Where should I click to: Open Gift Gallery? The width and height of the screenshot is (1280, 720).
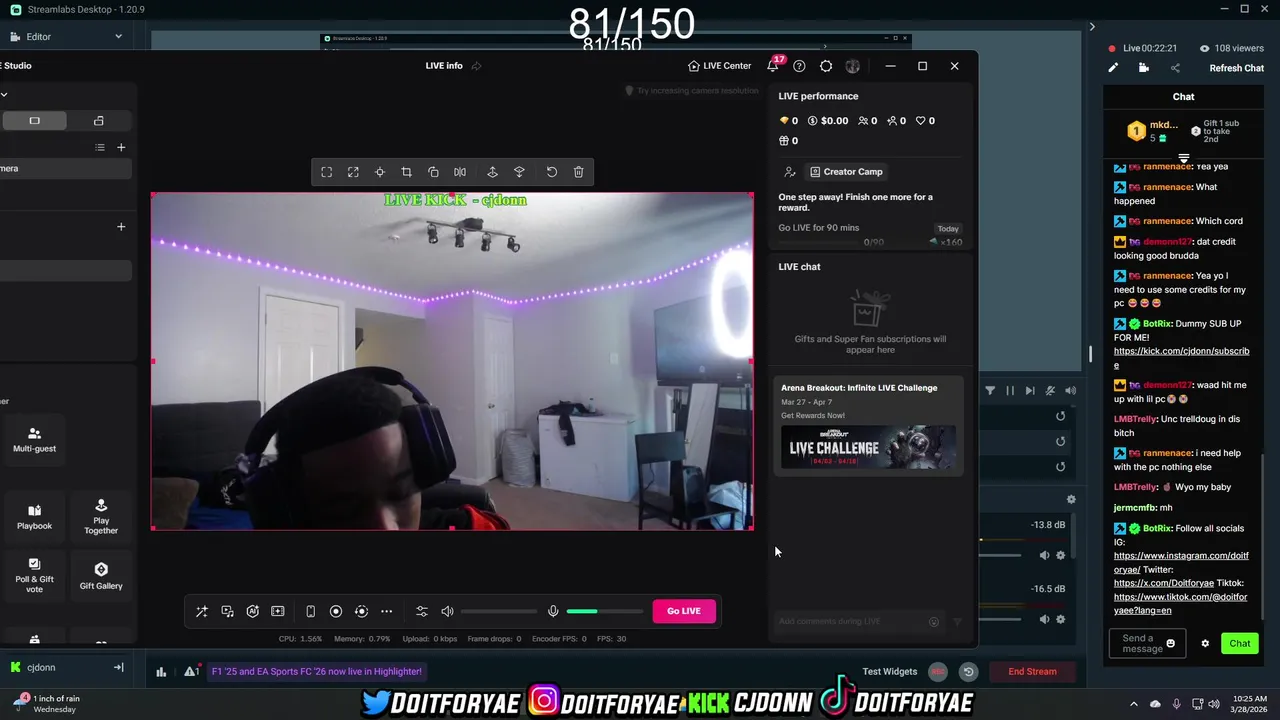pos(101,575)
